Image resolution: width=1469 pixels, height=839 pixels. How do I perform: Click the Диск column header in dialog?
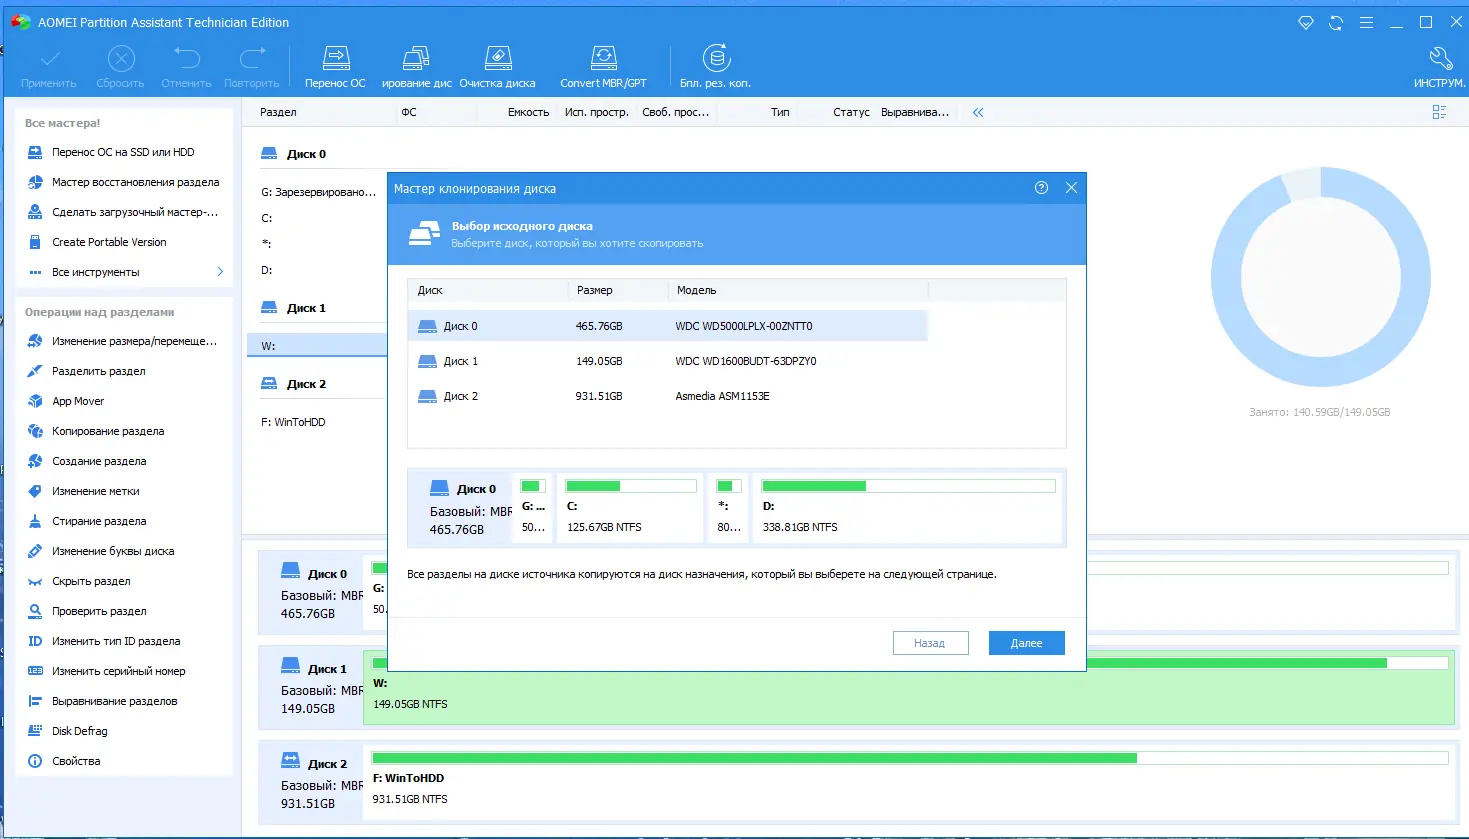(488, 290)
